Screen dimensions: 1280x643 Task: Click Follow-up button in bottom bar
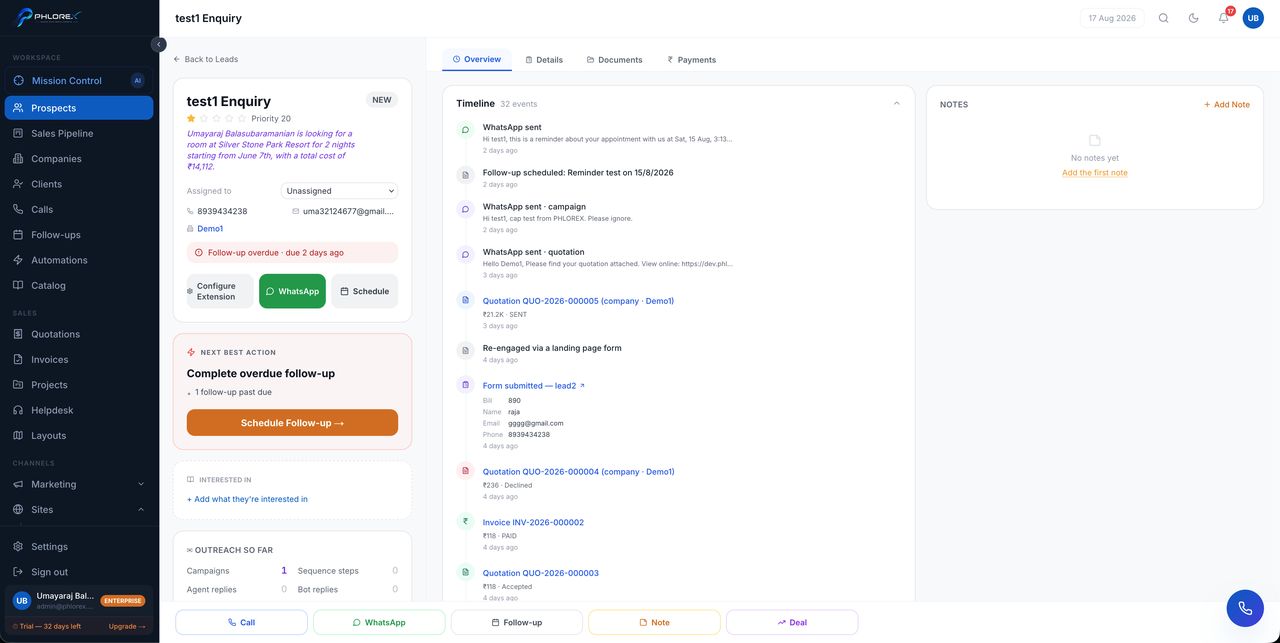click(517, 622)
